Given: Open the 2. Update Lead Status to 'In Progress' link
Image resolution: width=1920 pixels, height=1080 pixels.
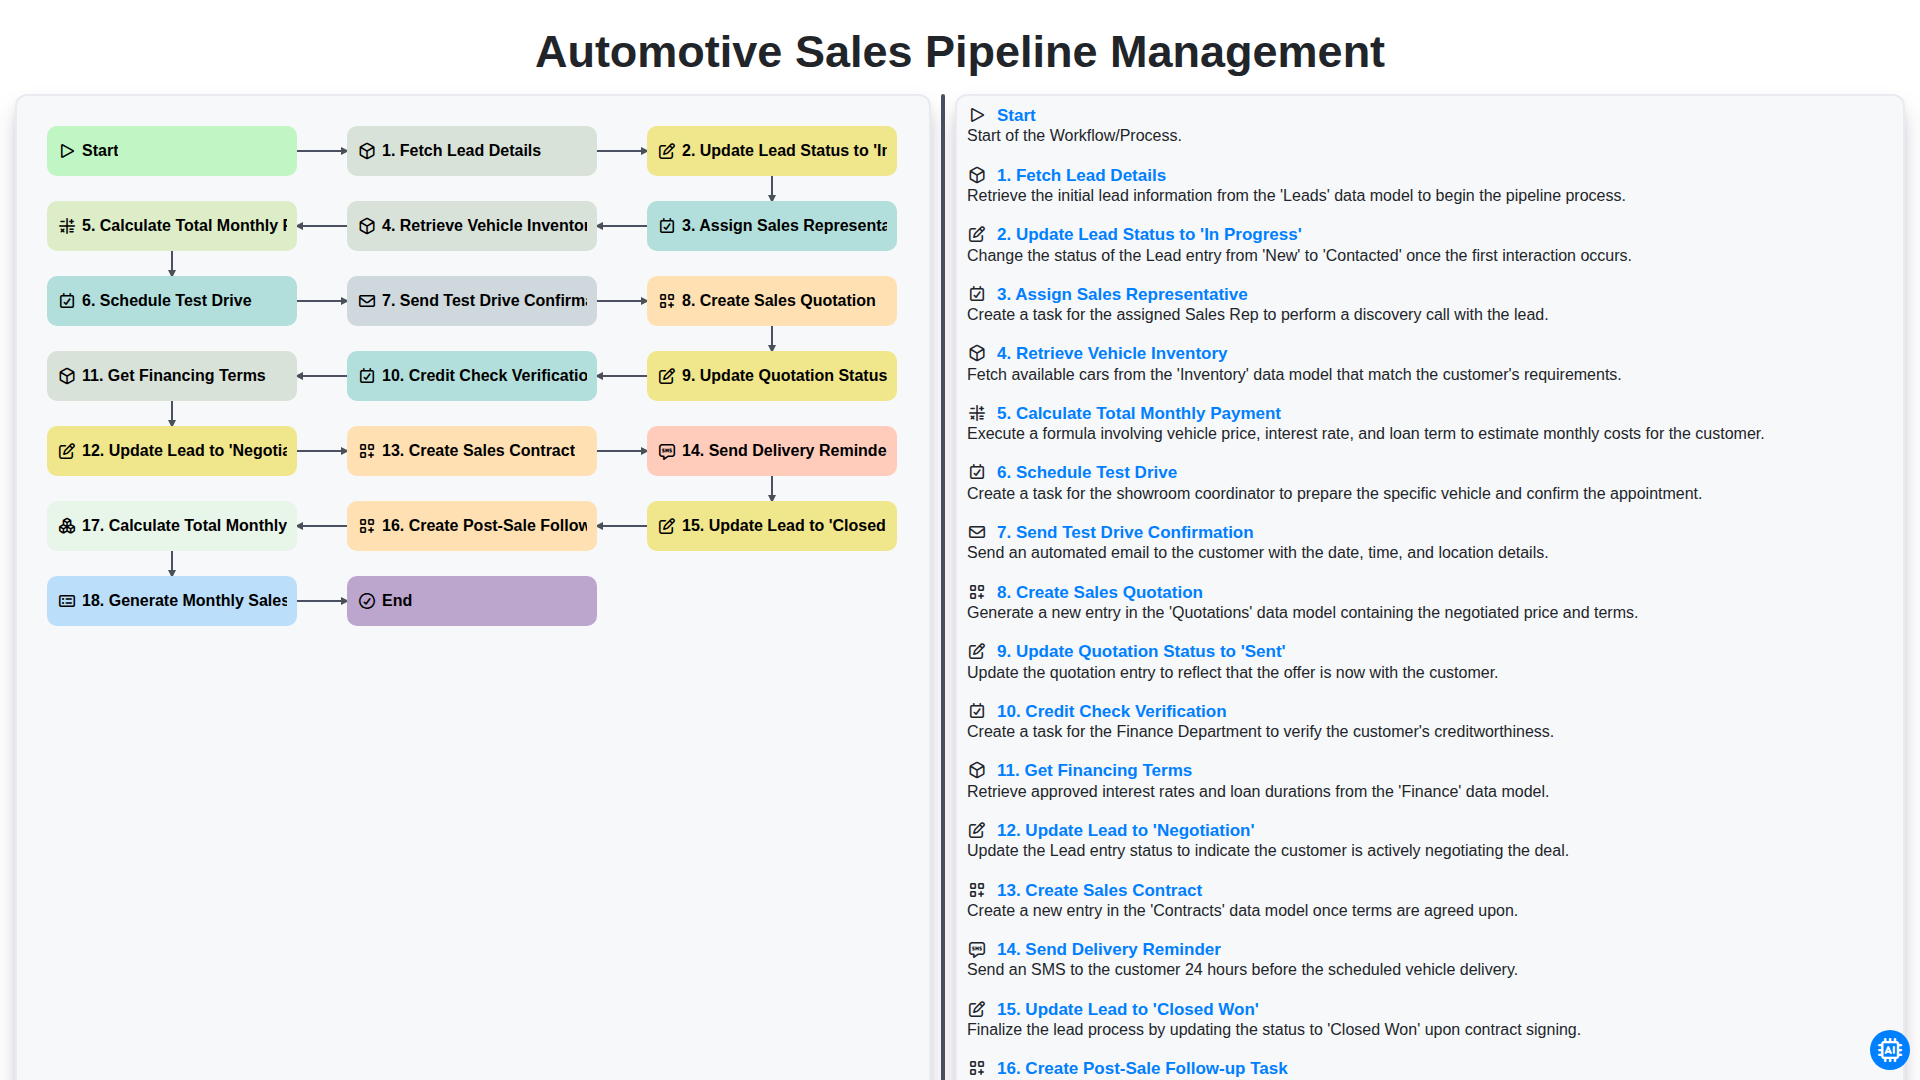Looking at the screenshot, I should click(x=1149, y=234).
